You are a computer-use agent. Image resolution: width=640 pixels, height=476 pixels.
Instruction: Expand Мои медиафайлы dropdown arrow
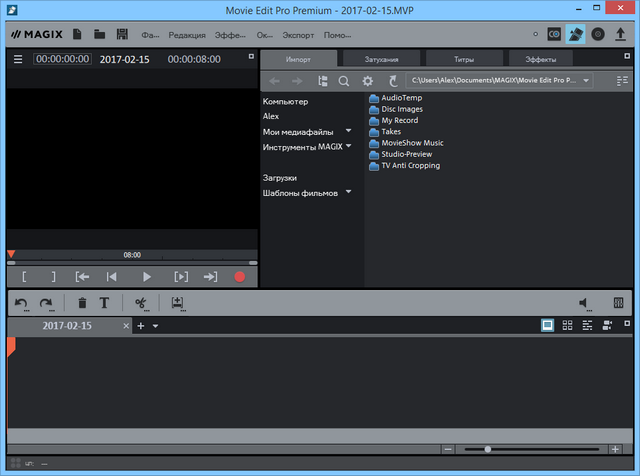pos(348,131)
